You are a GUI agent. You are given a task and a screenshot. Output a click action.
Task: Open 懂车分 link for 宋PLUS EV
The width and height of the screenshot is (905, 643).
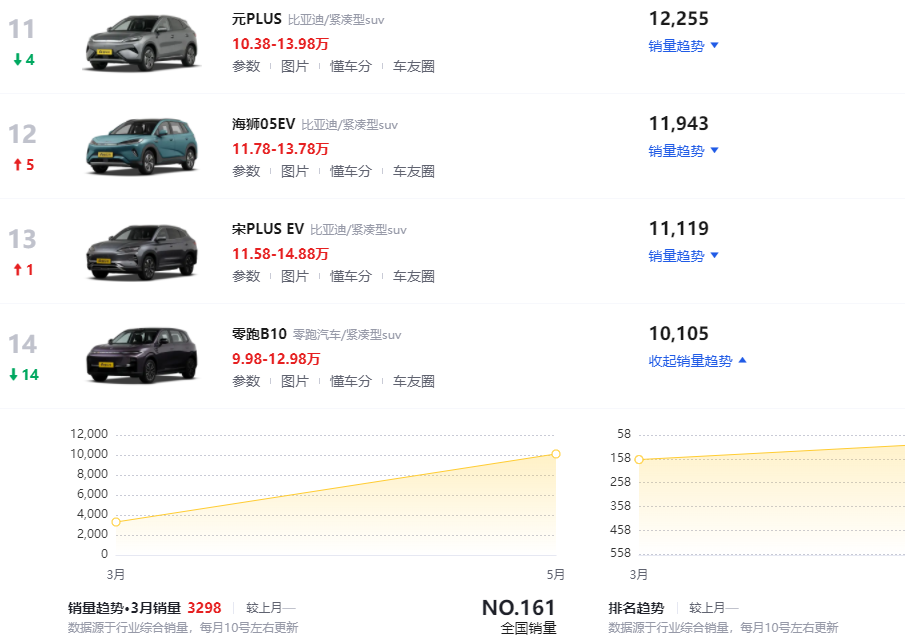[x=351, y=276]
